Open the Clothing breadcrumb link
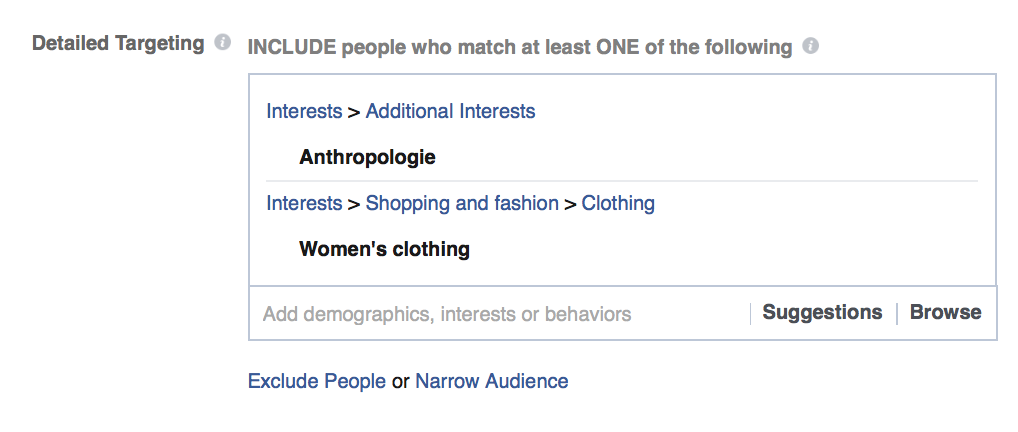The height and width of the screenshot is (432, 1018). pos(618,203)
